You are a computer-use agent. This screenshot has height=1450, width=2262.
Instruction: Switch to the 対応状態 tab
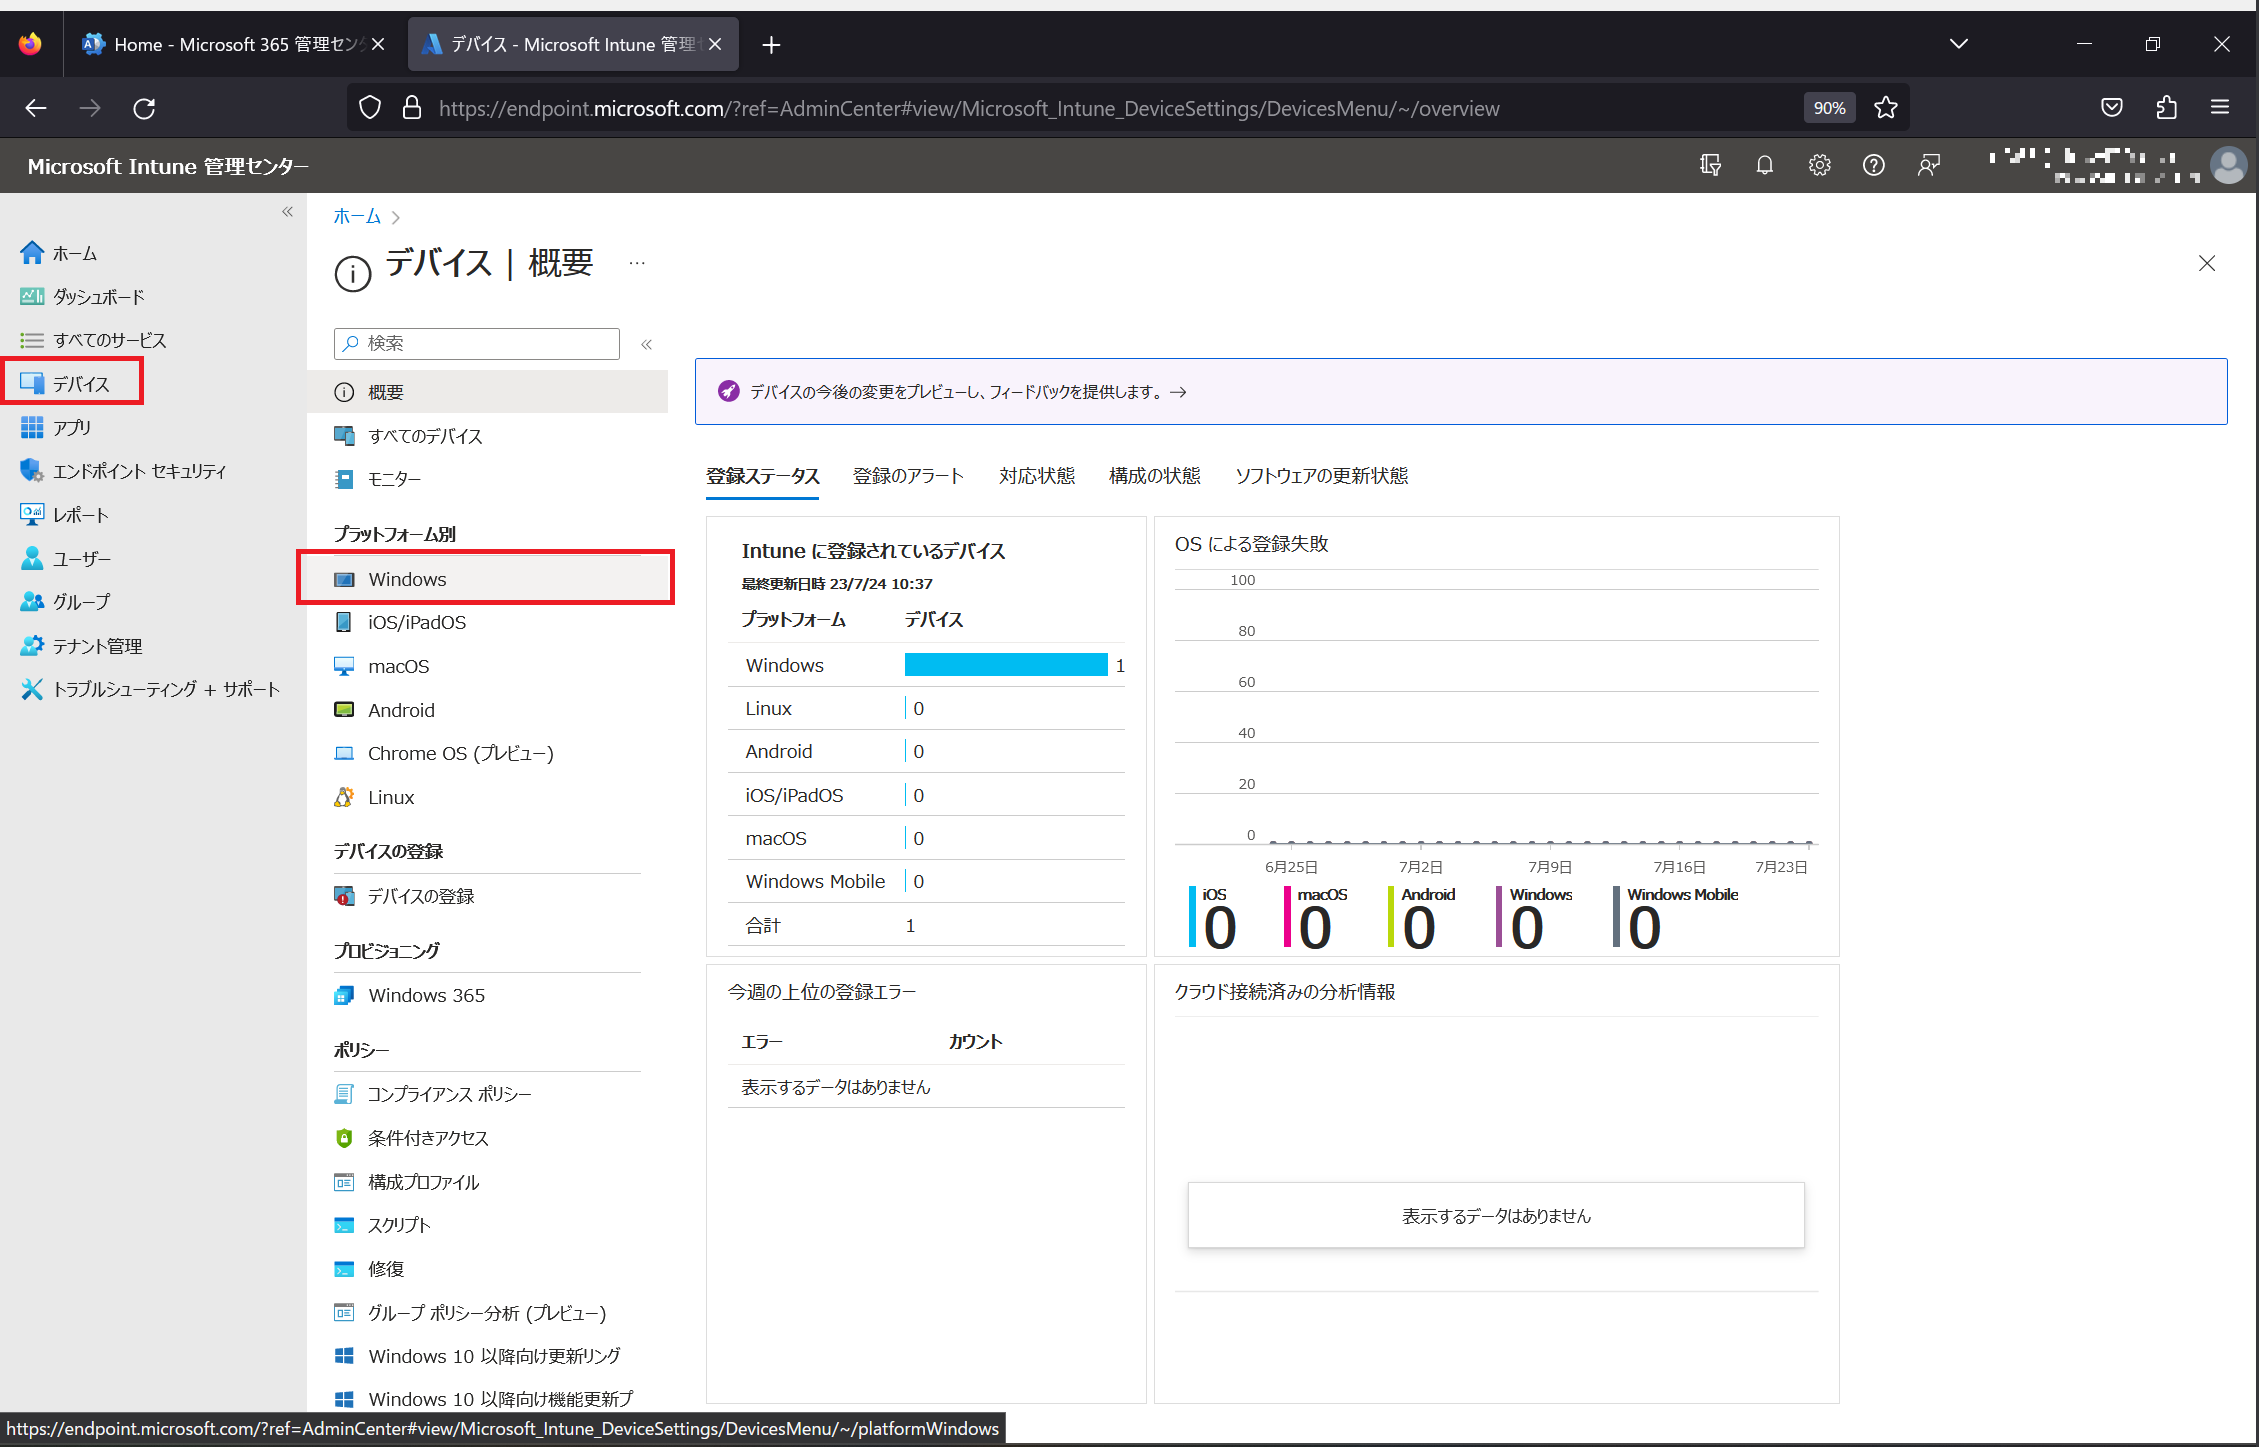[1039, 477]
